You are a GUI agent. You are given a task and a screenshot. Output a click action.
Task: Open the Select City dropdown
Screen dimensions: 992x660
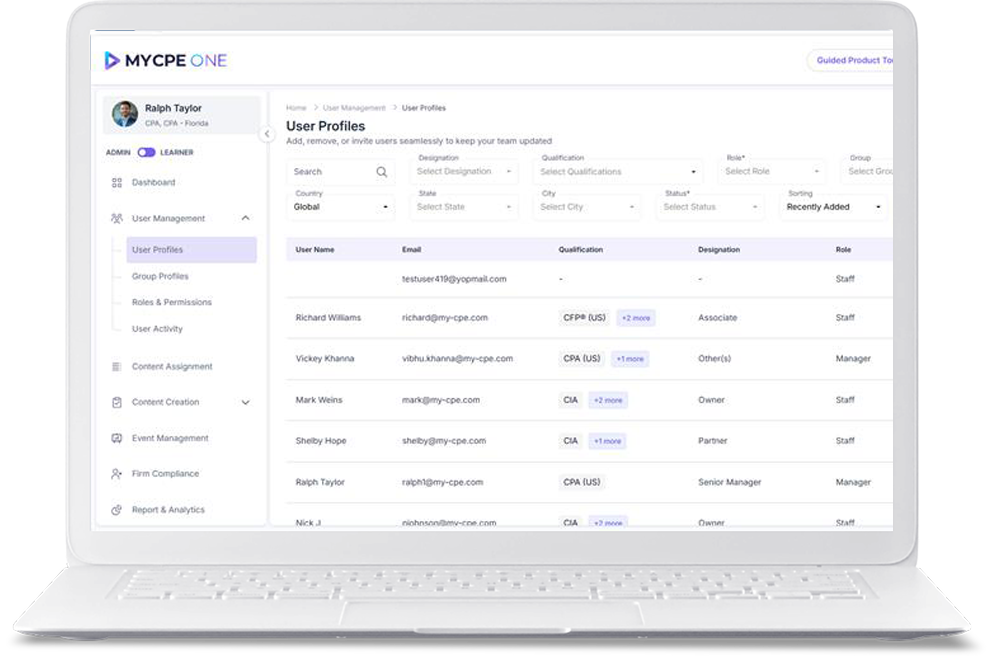[x=587, y=207]
